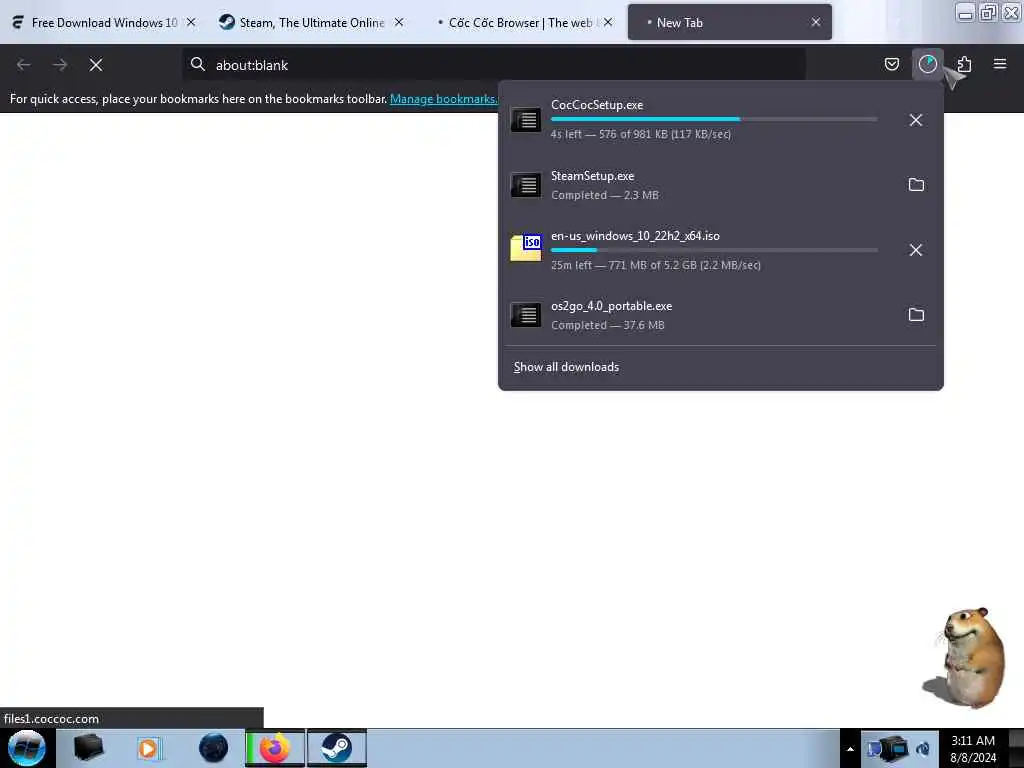Viewport: 1024px width, 768px height.
Task: Click the '25m left — 771 MB of 5.2 GB' status
Action: pyautogui.click(x=656, y=265)
